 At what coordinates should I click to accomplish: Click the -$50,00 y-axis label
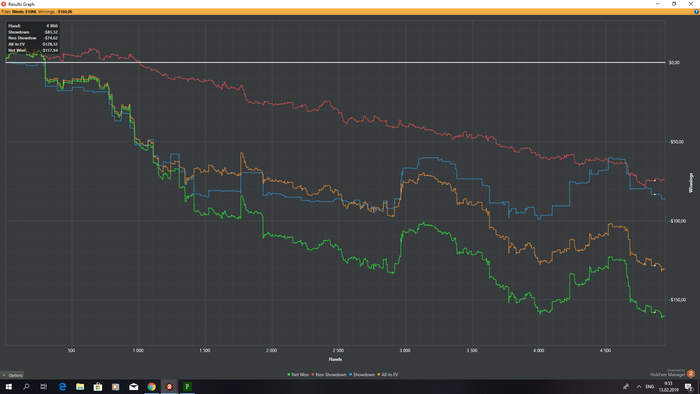(676, 142)
